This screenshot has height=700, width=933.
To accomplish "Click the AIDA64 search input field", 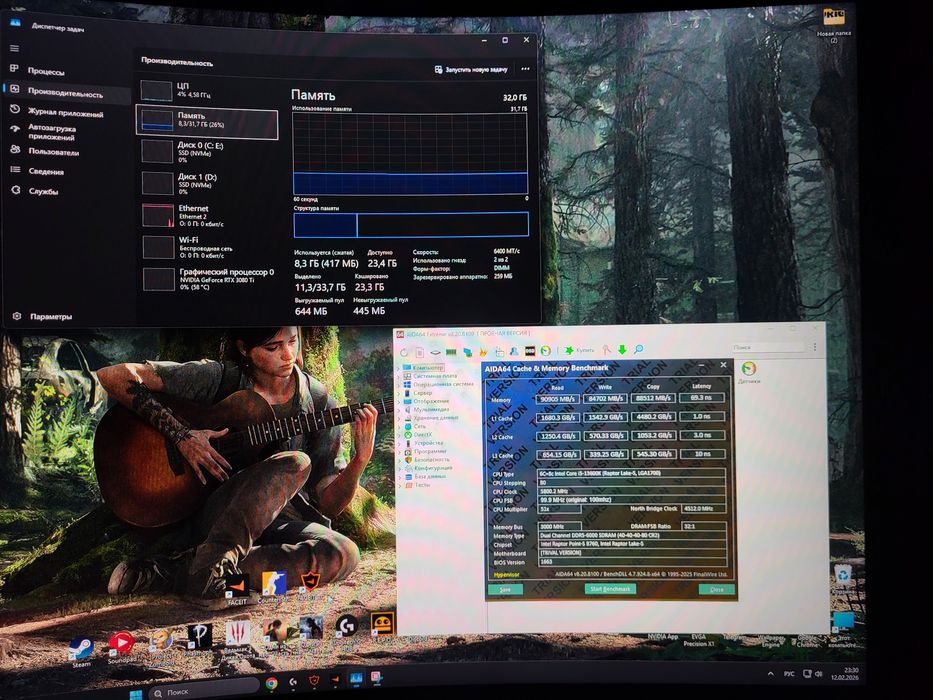I will pos(769,347).
